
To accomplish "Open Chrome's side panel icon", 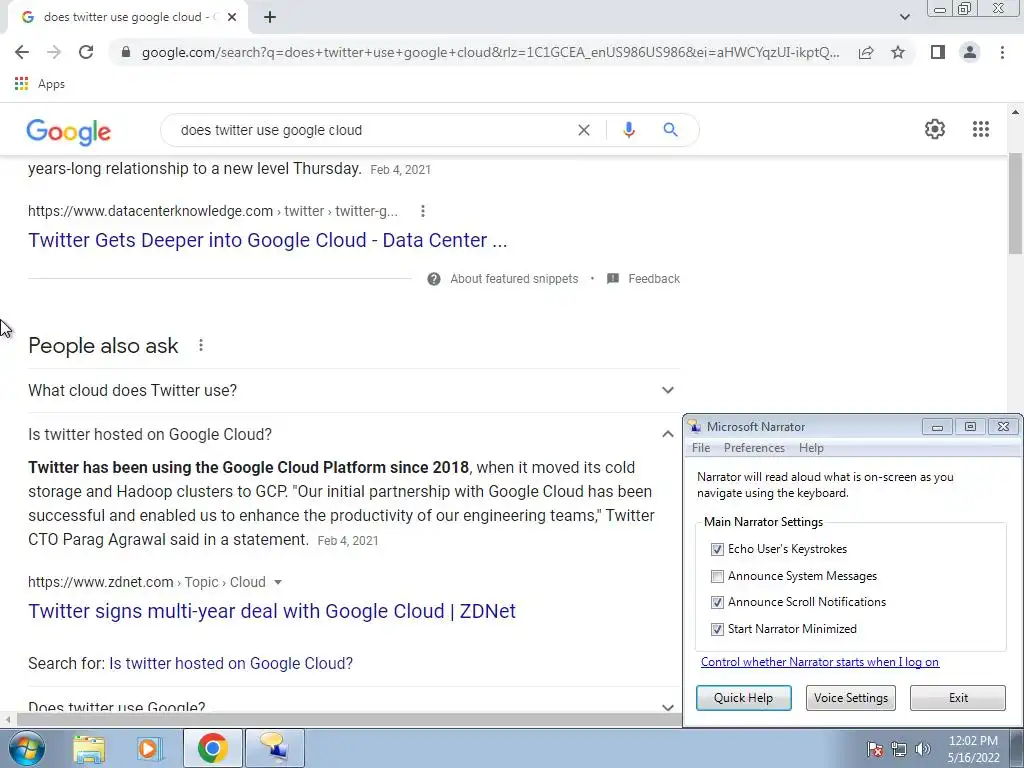I will click(938, 52).
